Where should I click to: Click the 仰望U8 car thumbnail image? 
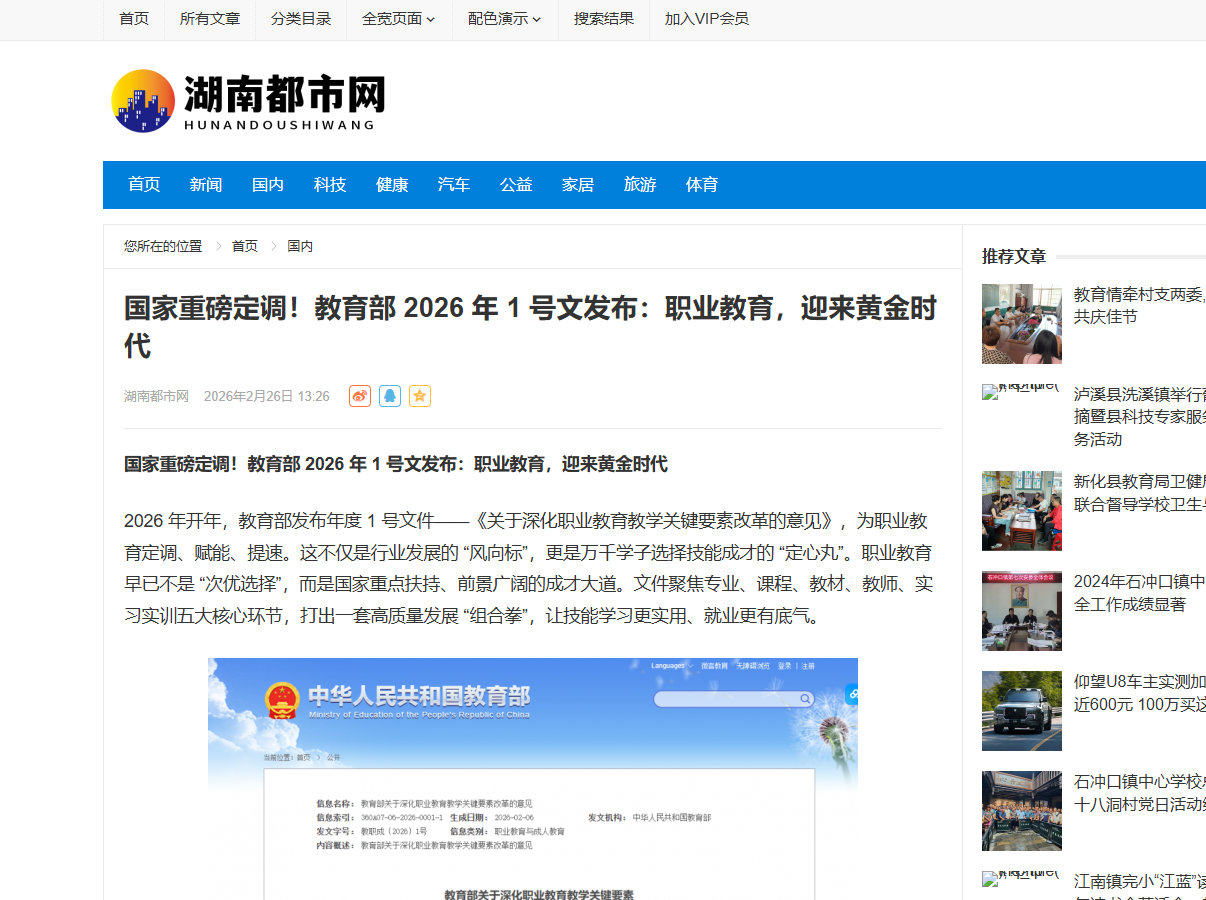(x=1021, y=711)
